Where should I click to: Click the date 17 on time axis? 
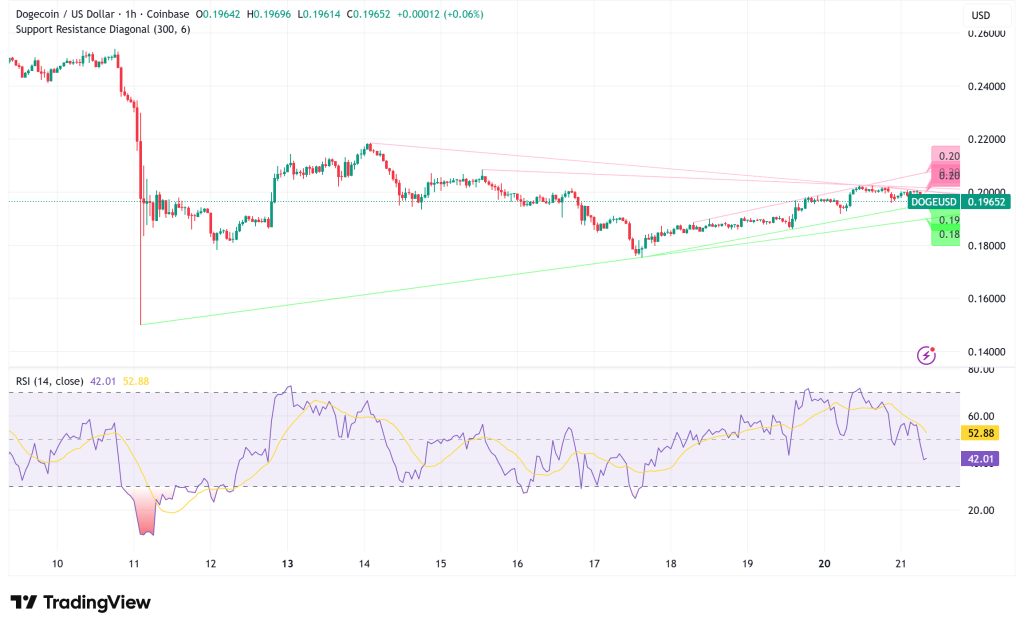(x=594, y=564)
